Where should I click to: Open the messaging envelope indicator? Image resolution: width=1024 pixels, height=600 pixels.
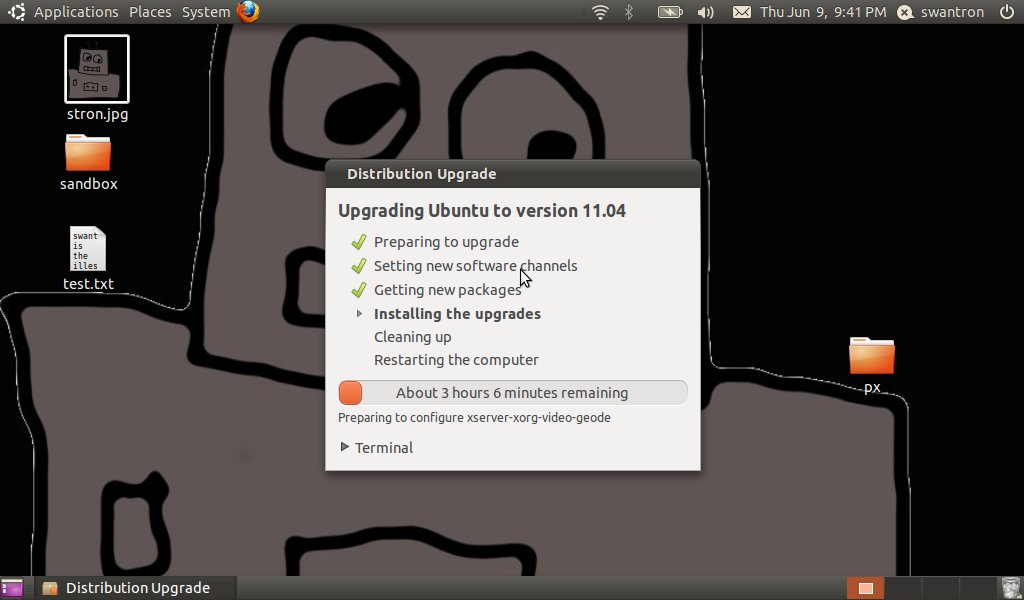coord(740,12)
